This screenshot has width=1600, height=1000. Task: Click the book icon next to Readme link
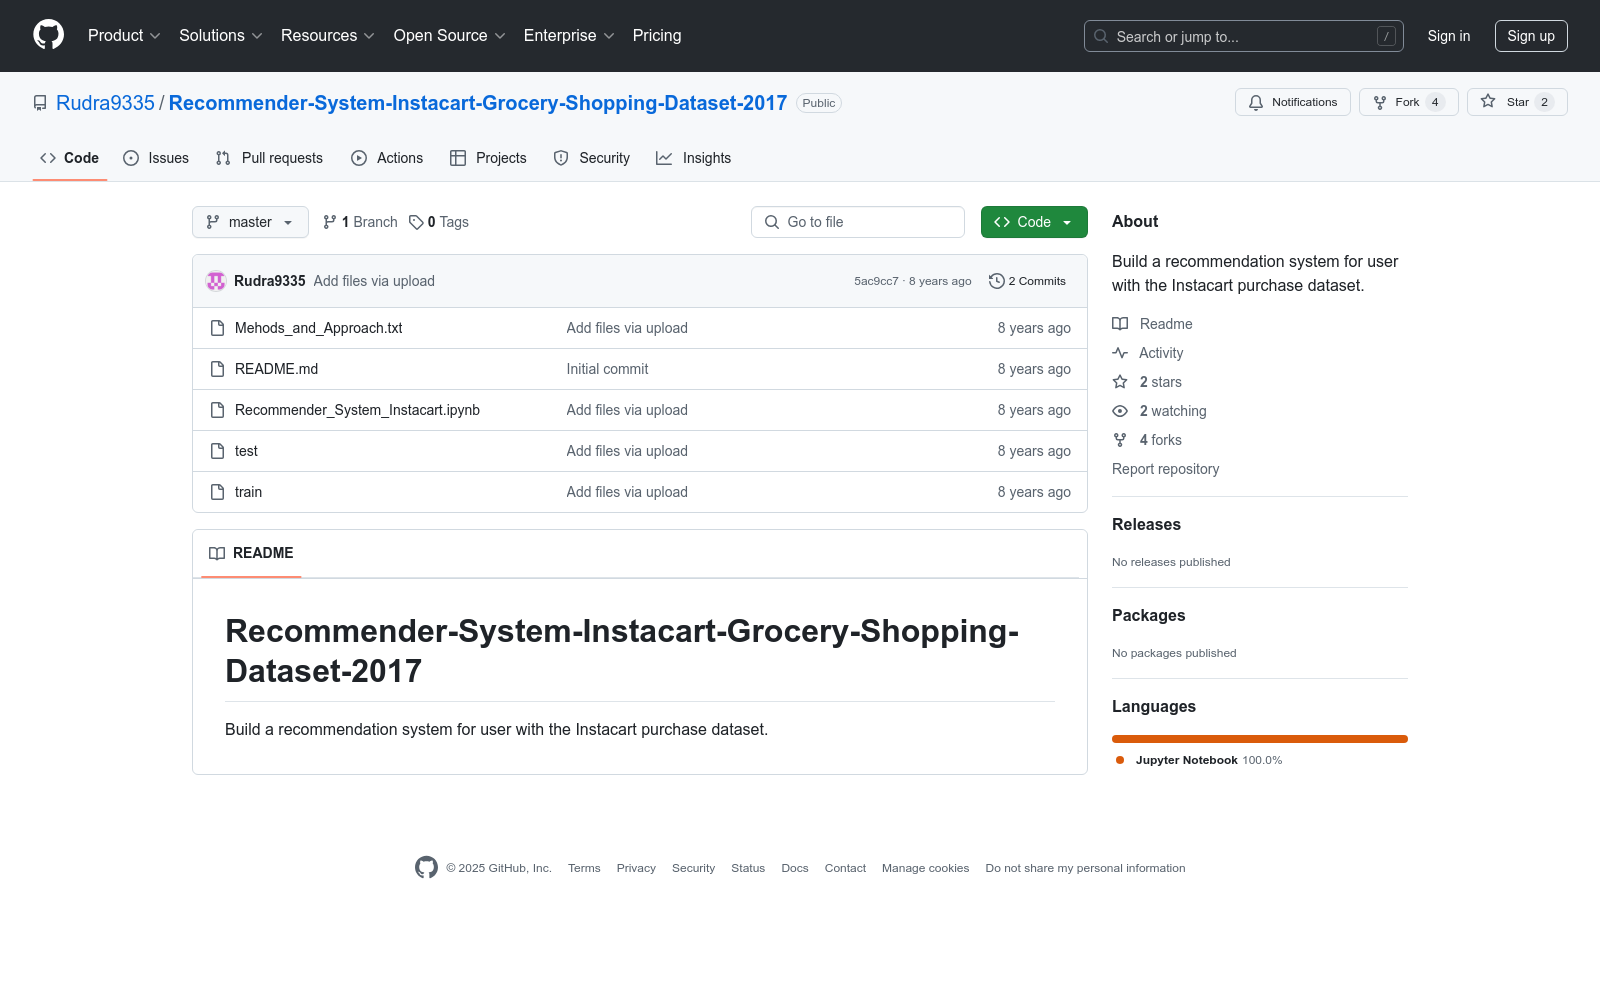(x=1120, y=324)
